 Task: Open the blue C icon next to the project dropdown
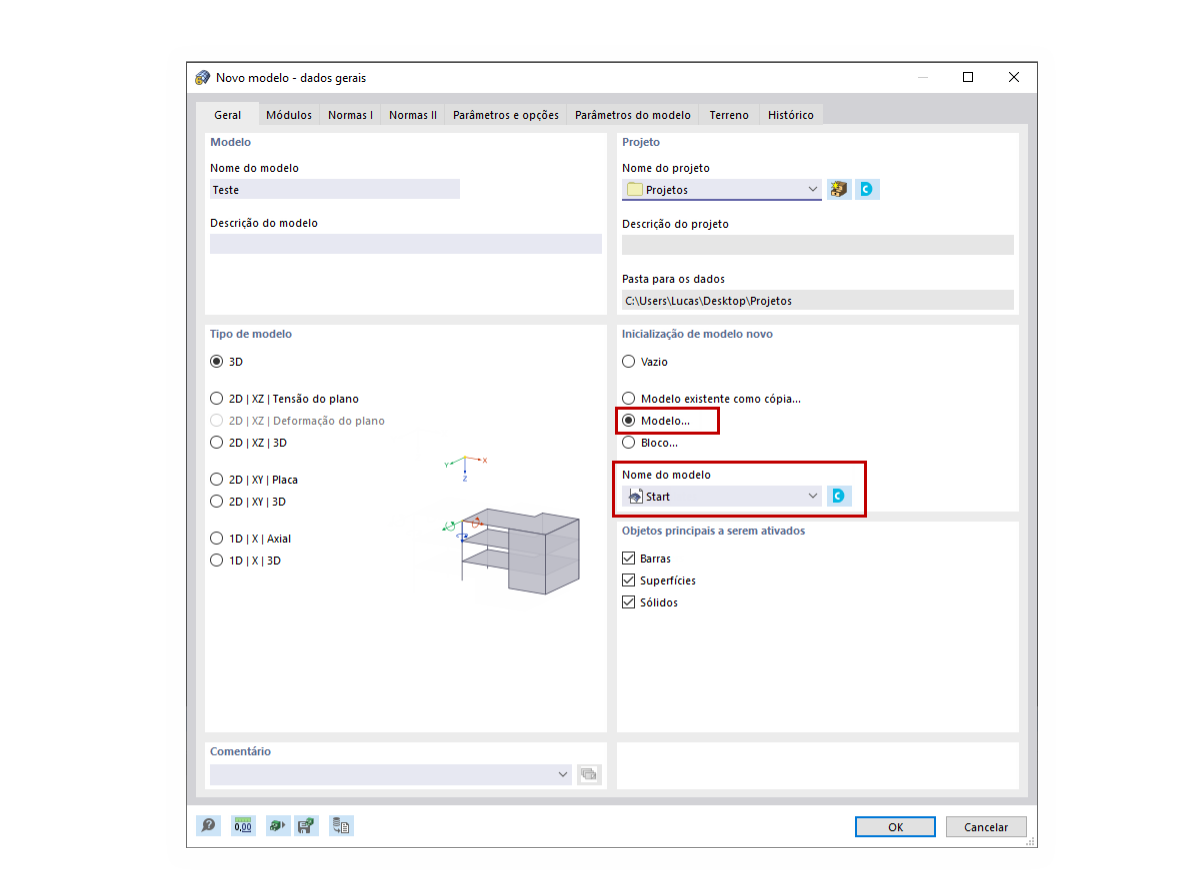point(866,189)
